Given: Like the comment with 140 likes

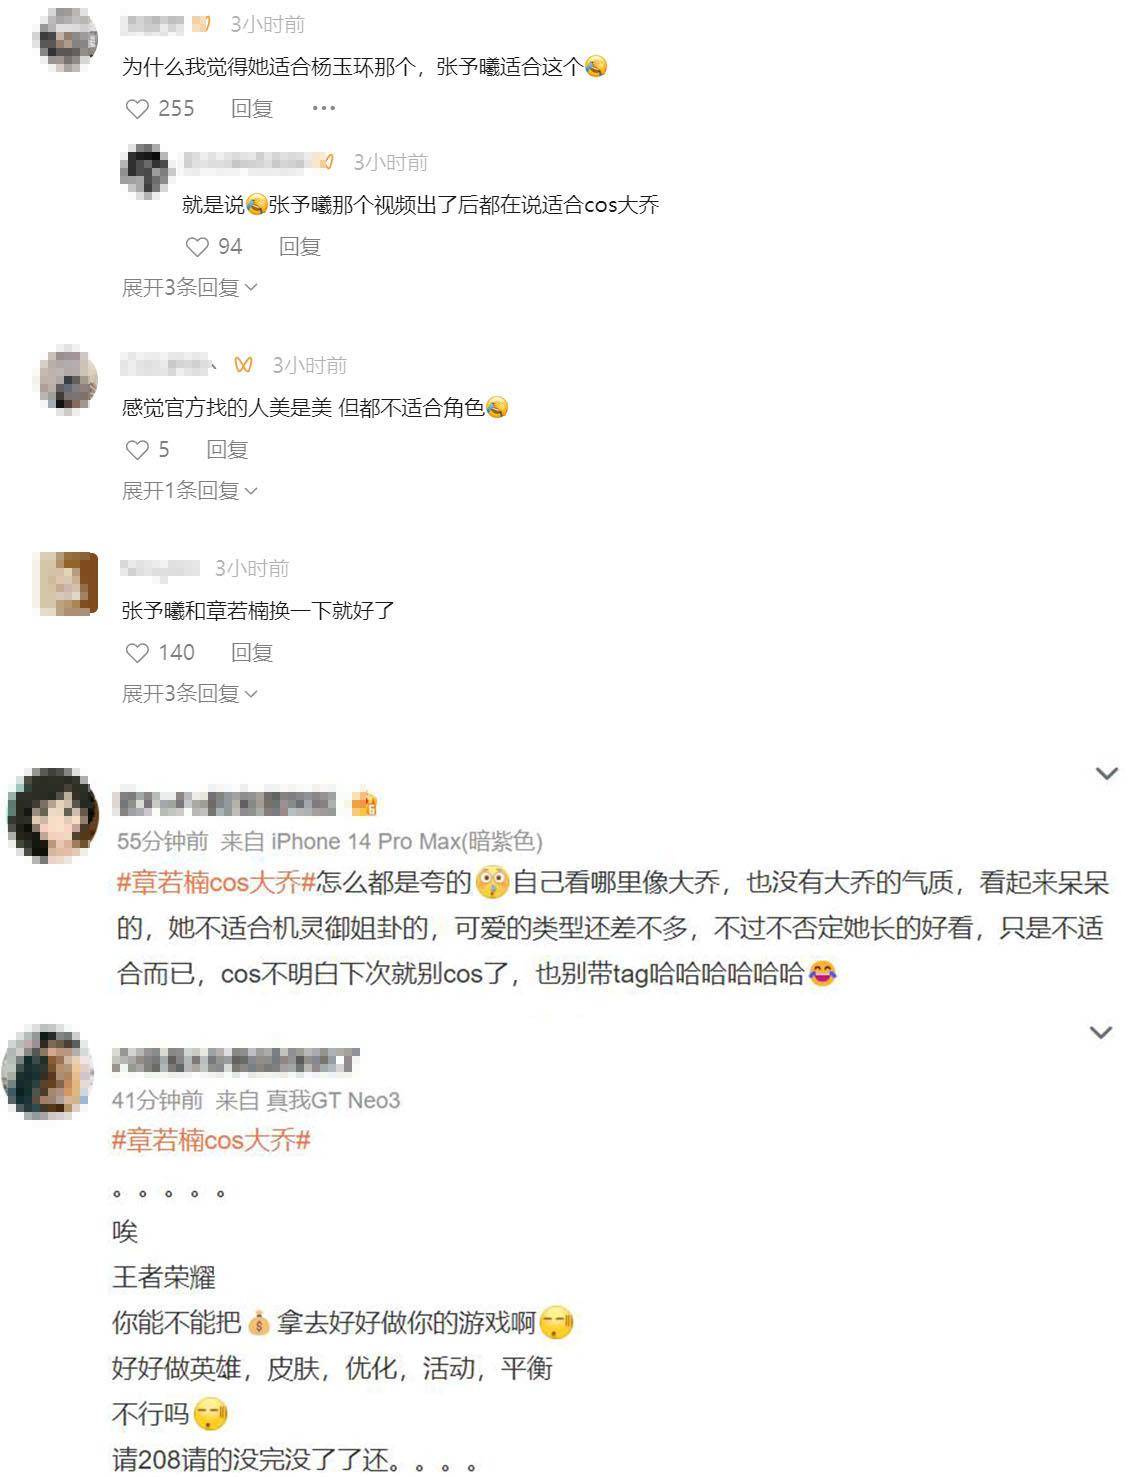Looking at the screenshot, I should [137, 653].
